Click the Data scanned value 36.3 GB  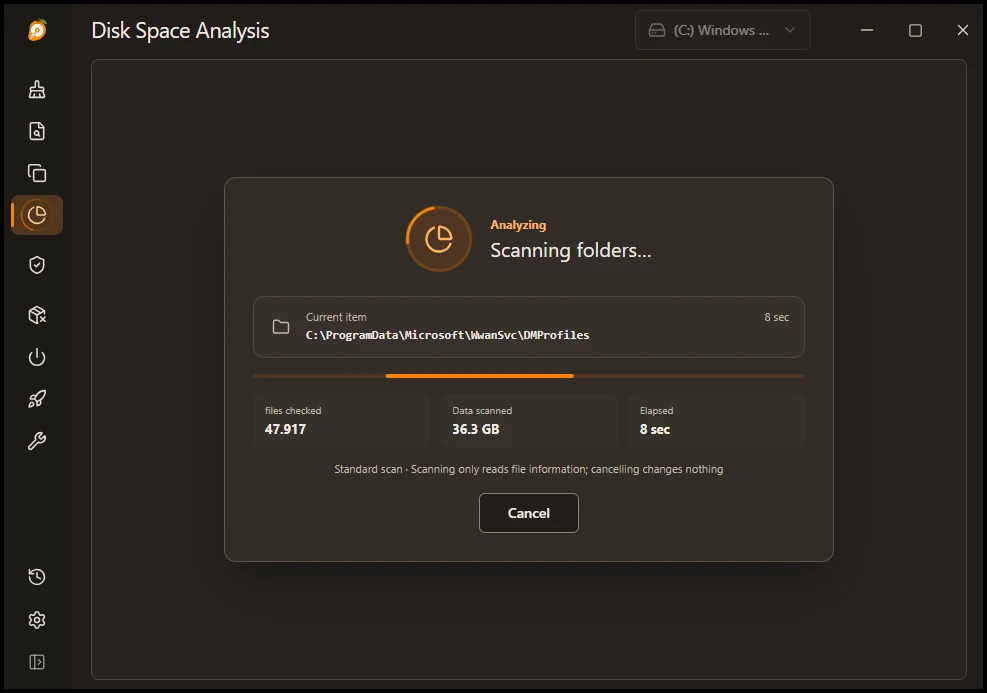[475, 429]
